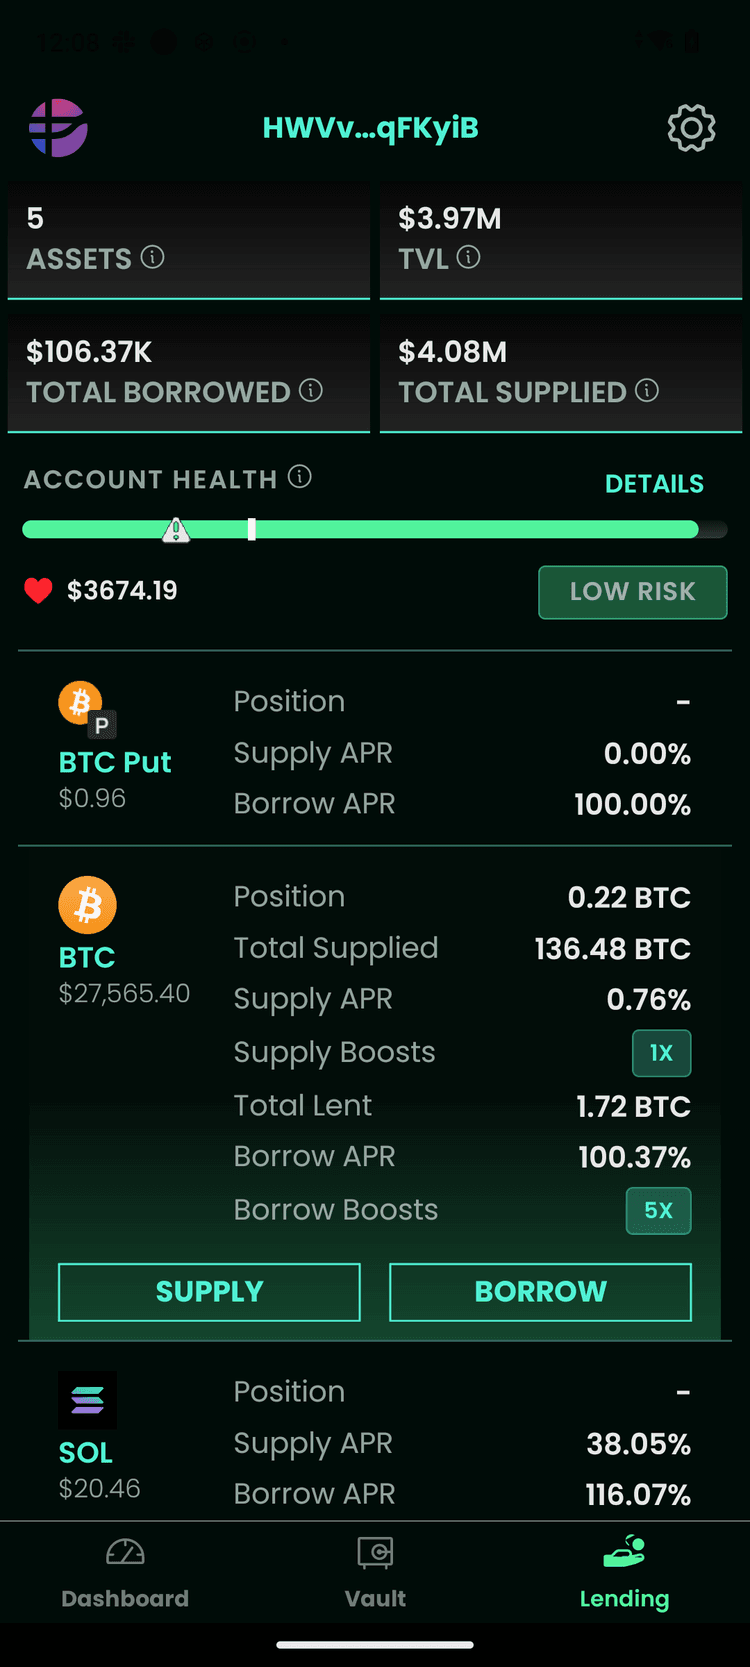The image size is (750, 1667).
Task: Open the settings gear icon
Action: (691, 128)
